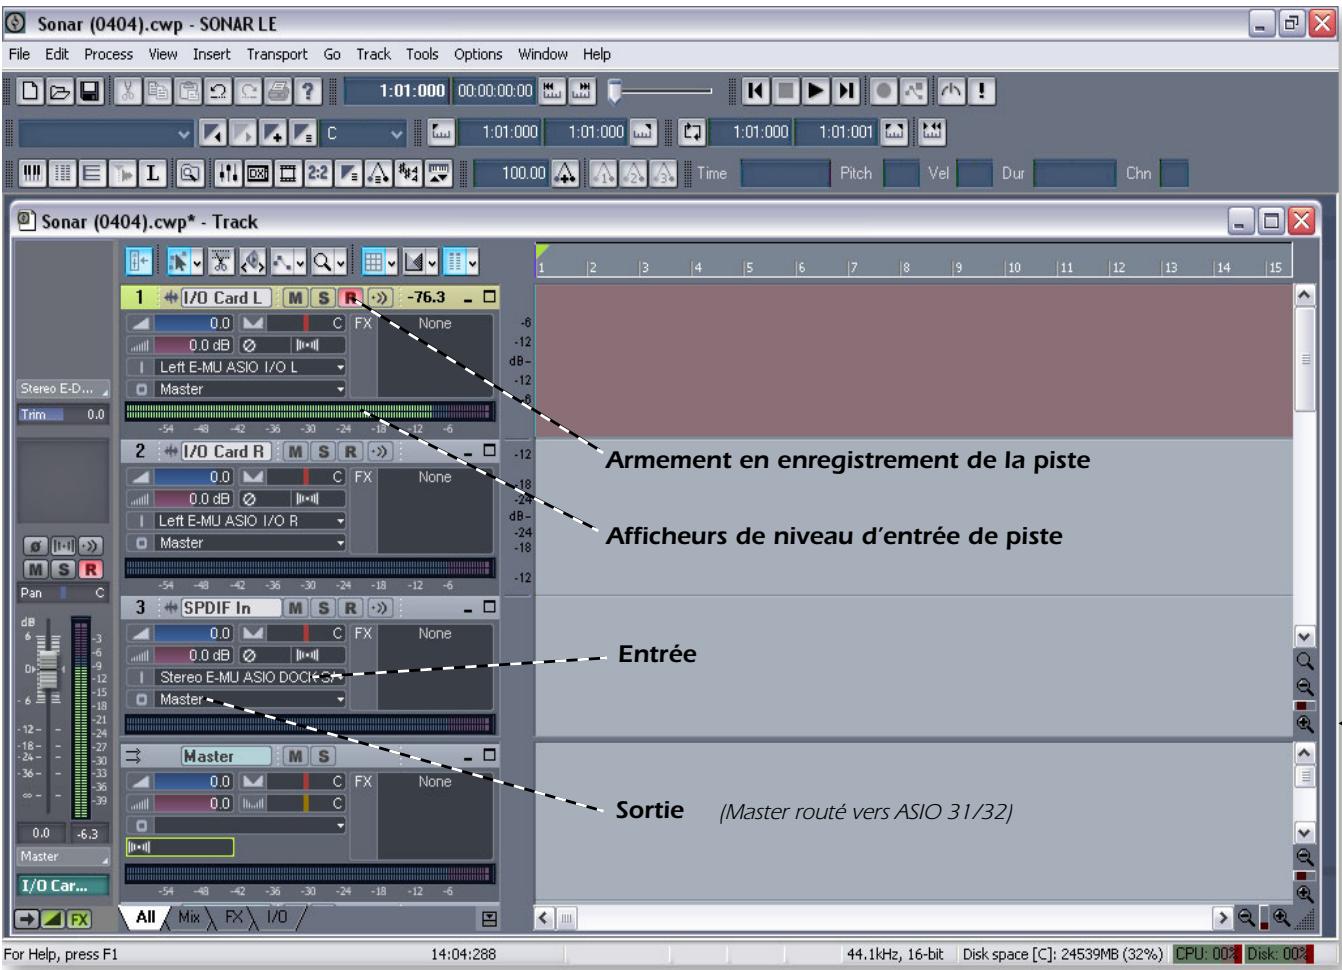Click the Help question mark icon
1342x970 pixels.
[x=308, y=92]
